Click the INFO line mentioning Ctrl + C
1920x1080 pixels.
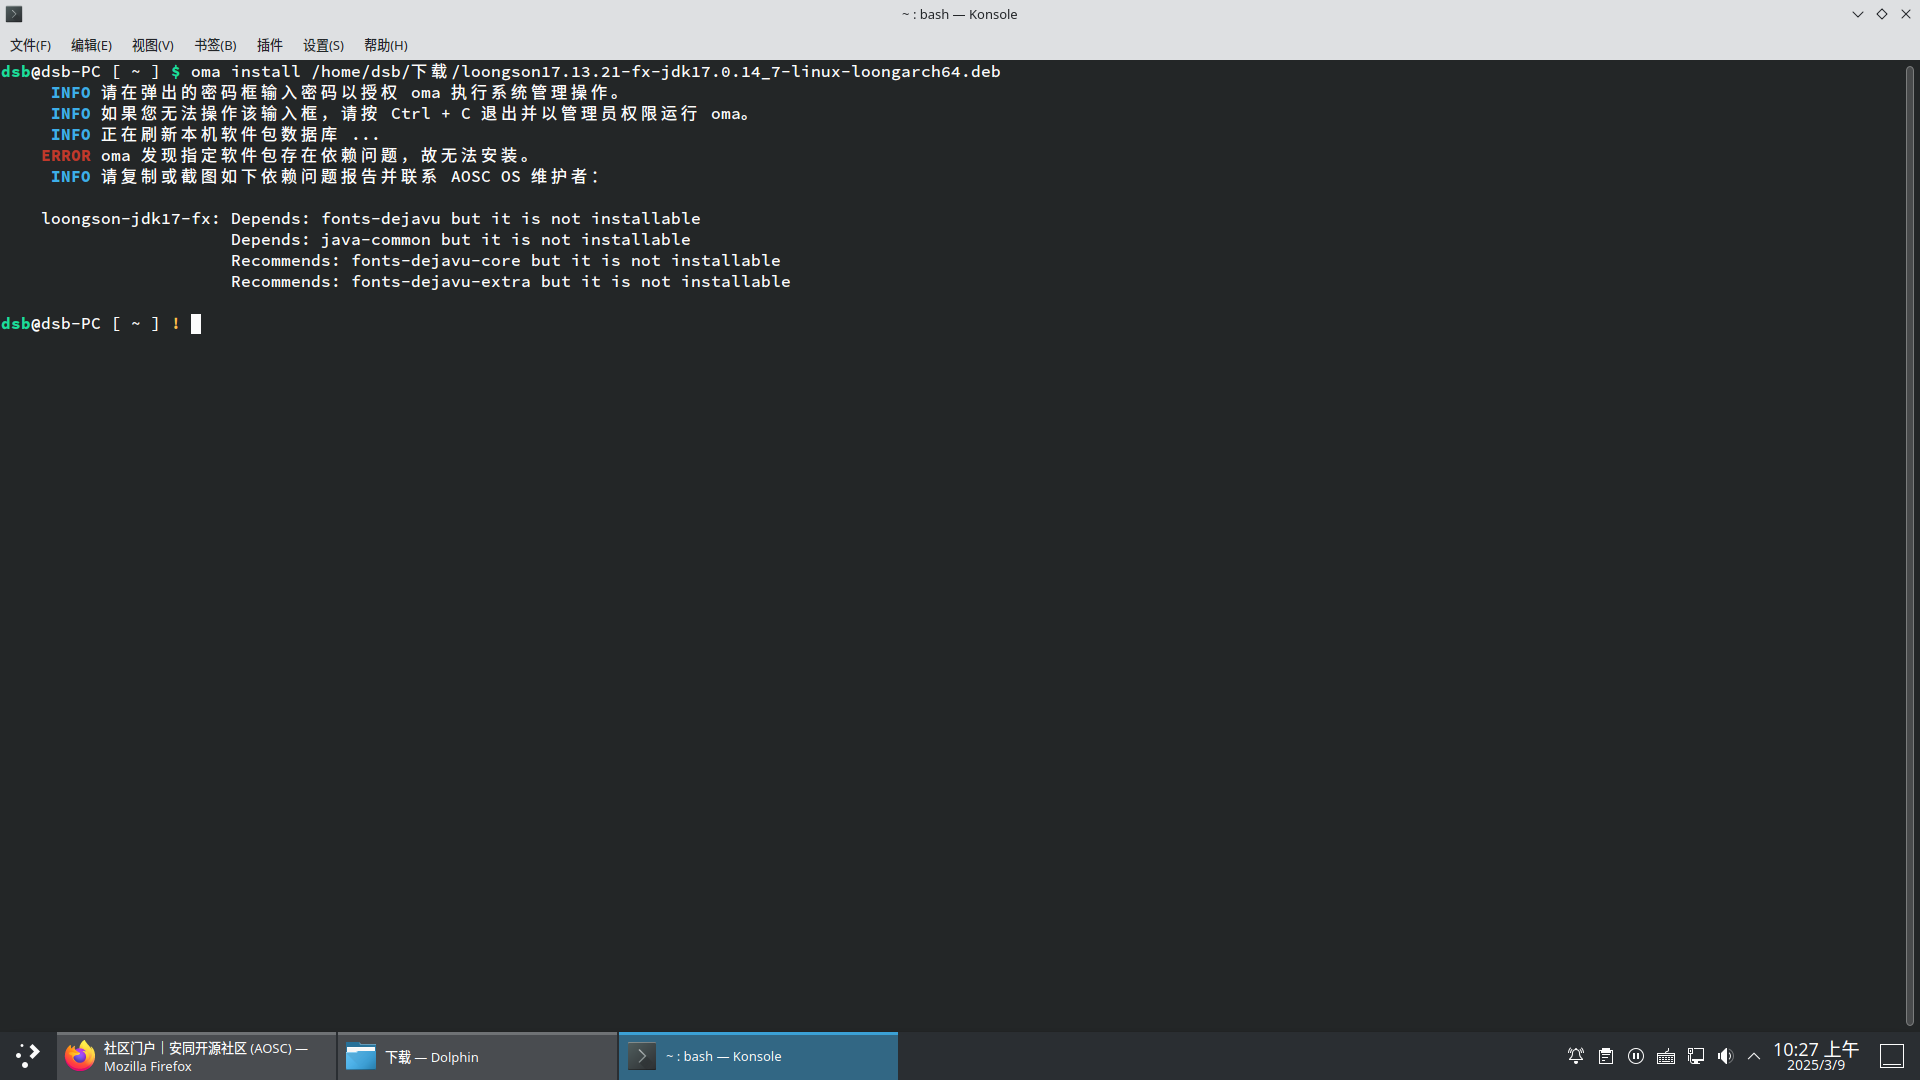[401, 114]
